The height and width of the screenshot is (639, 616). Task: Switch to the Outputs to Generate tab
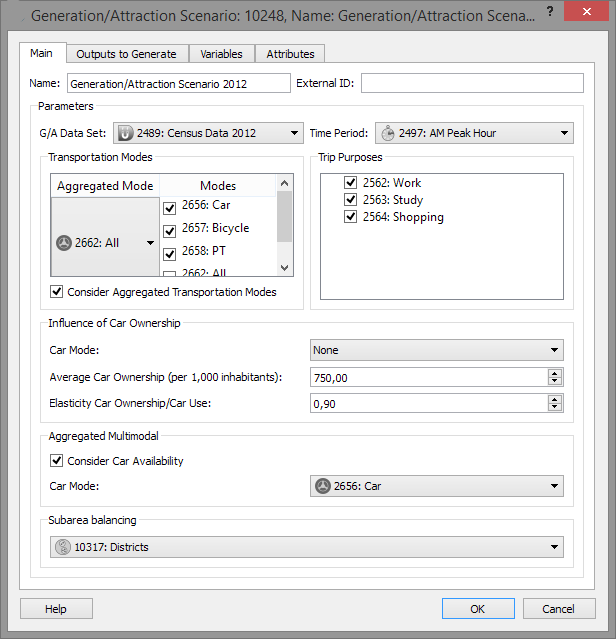point(126,54)
